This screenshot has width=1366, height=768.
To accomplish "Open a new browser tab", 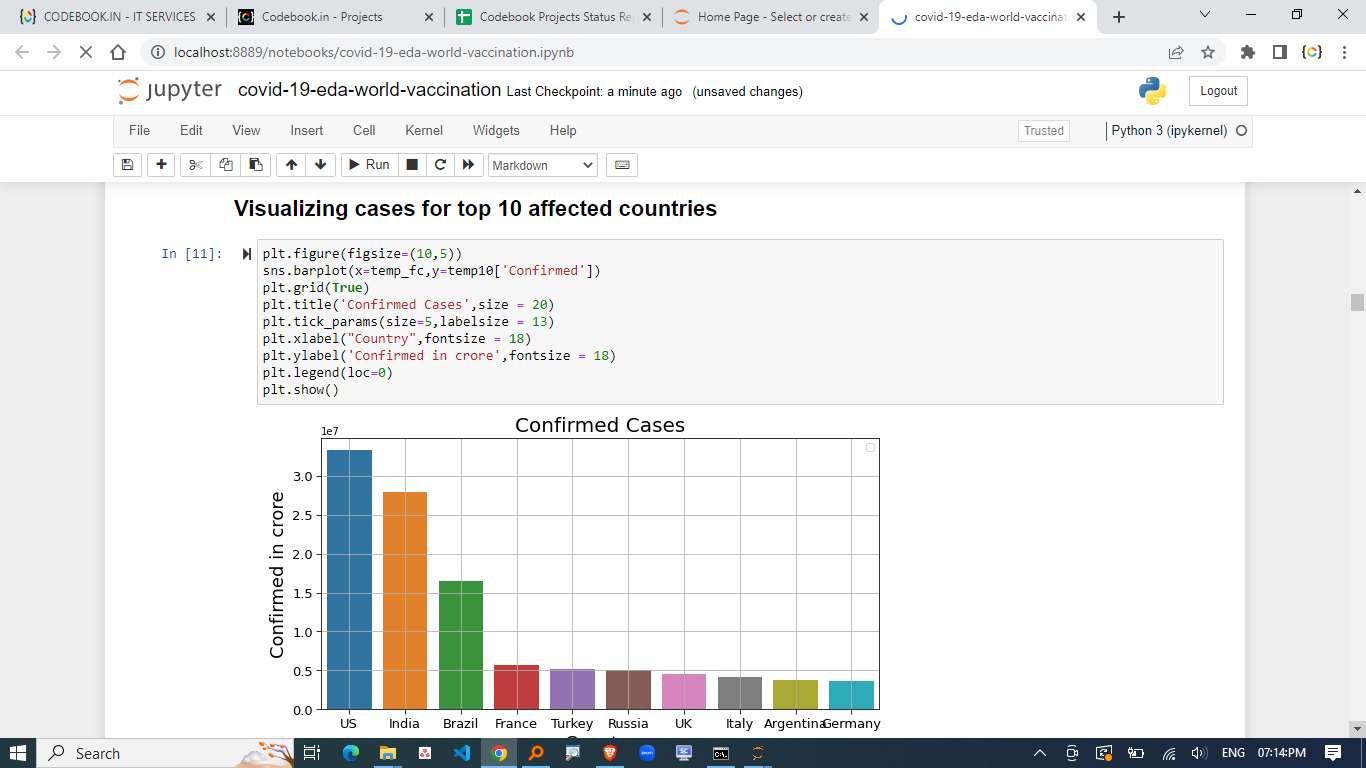I will coord(1119,17).
